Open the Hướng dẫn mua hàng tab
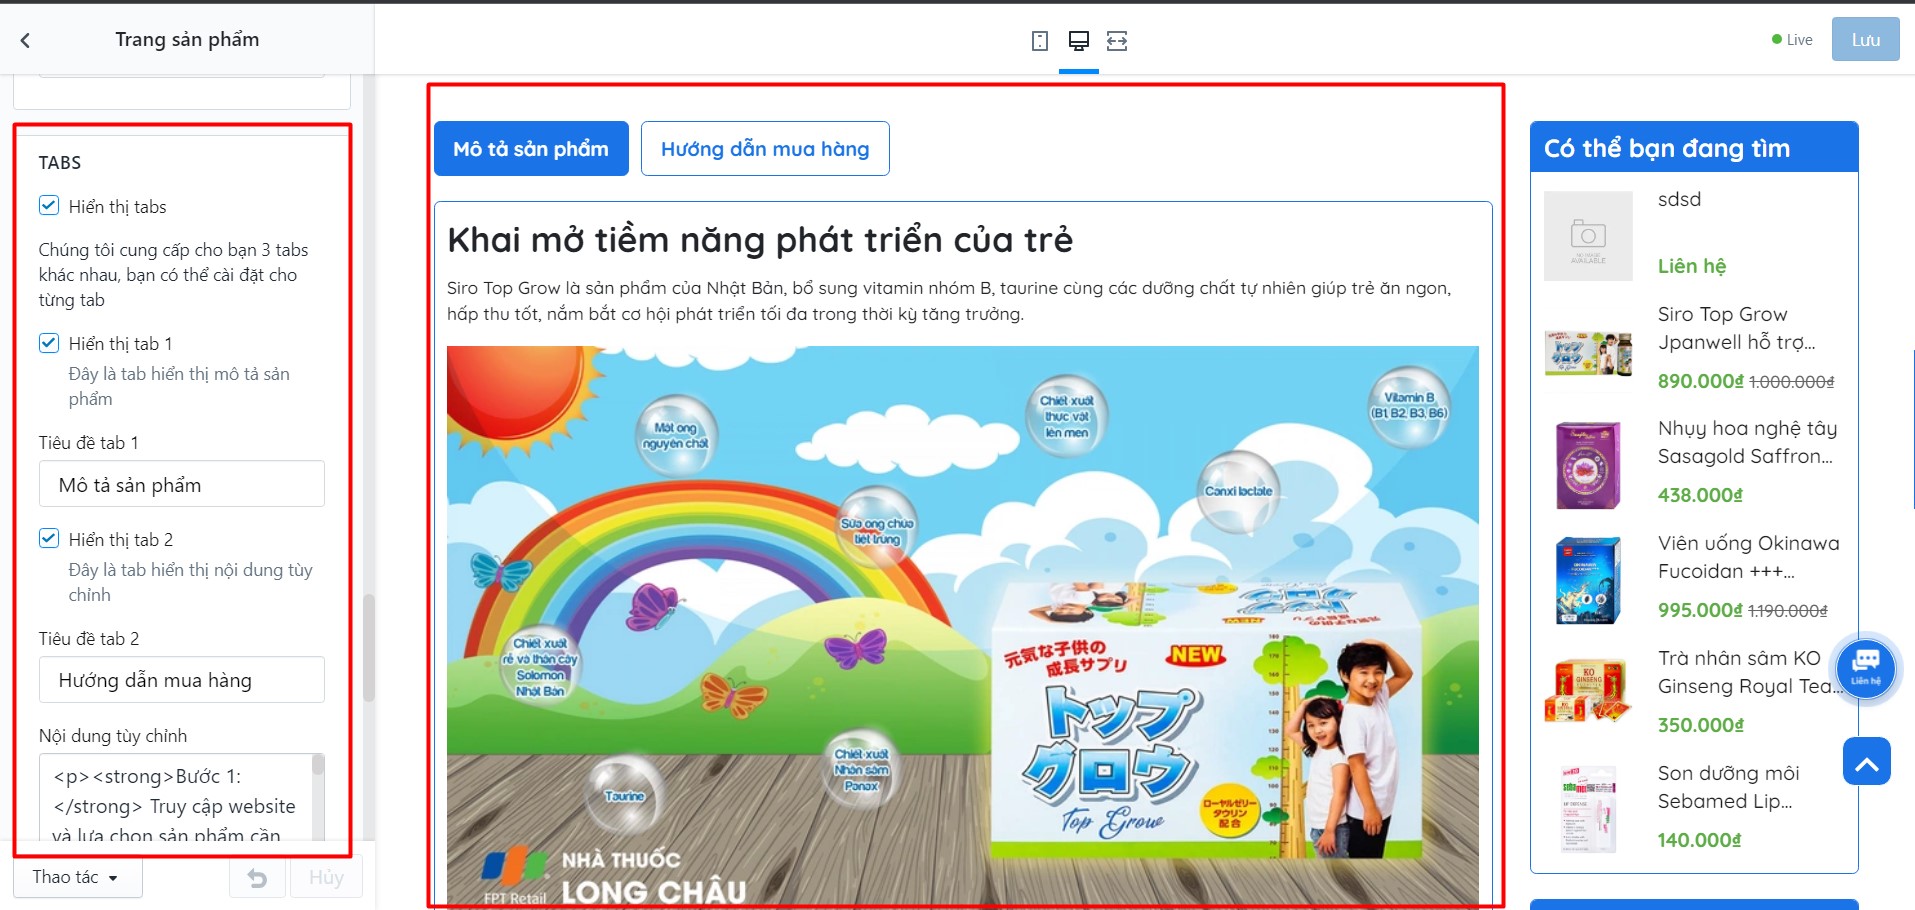The width and height of the screenshot is (1915, 910). coord(765,149)
